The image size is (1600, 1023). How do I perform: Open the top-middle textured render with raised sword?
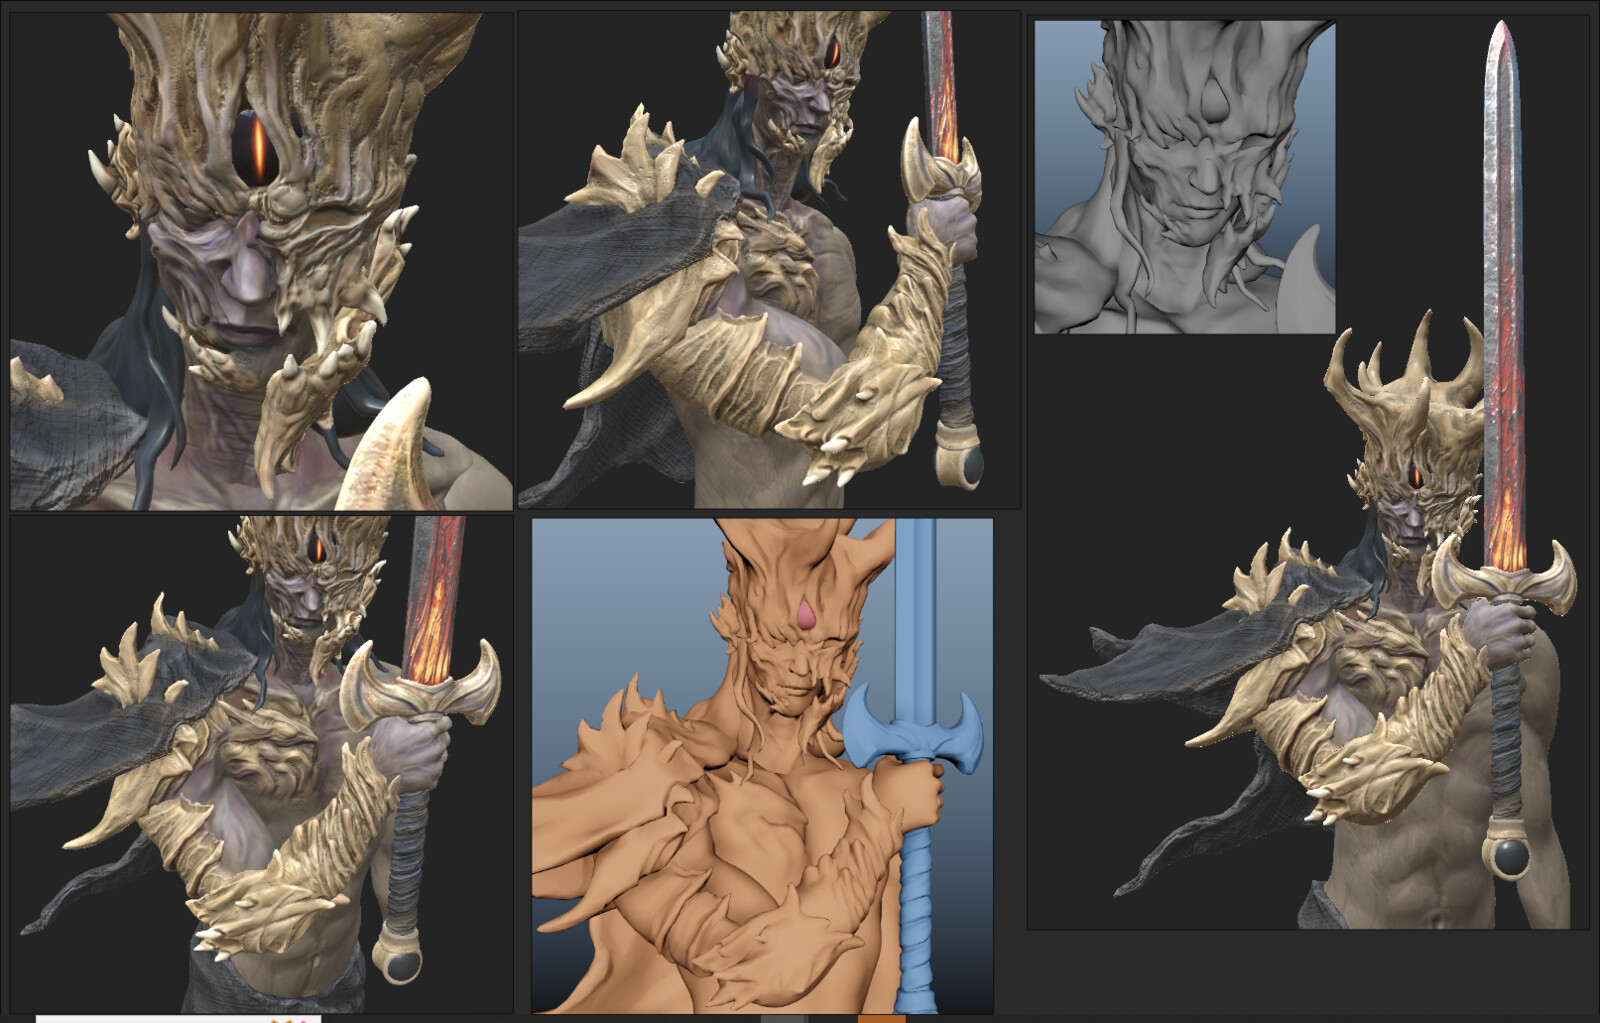click(770, 260)
